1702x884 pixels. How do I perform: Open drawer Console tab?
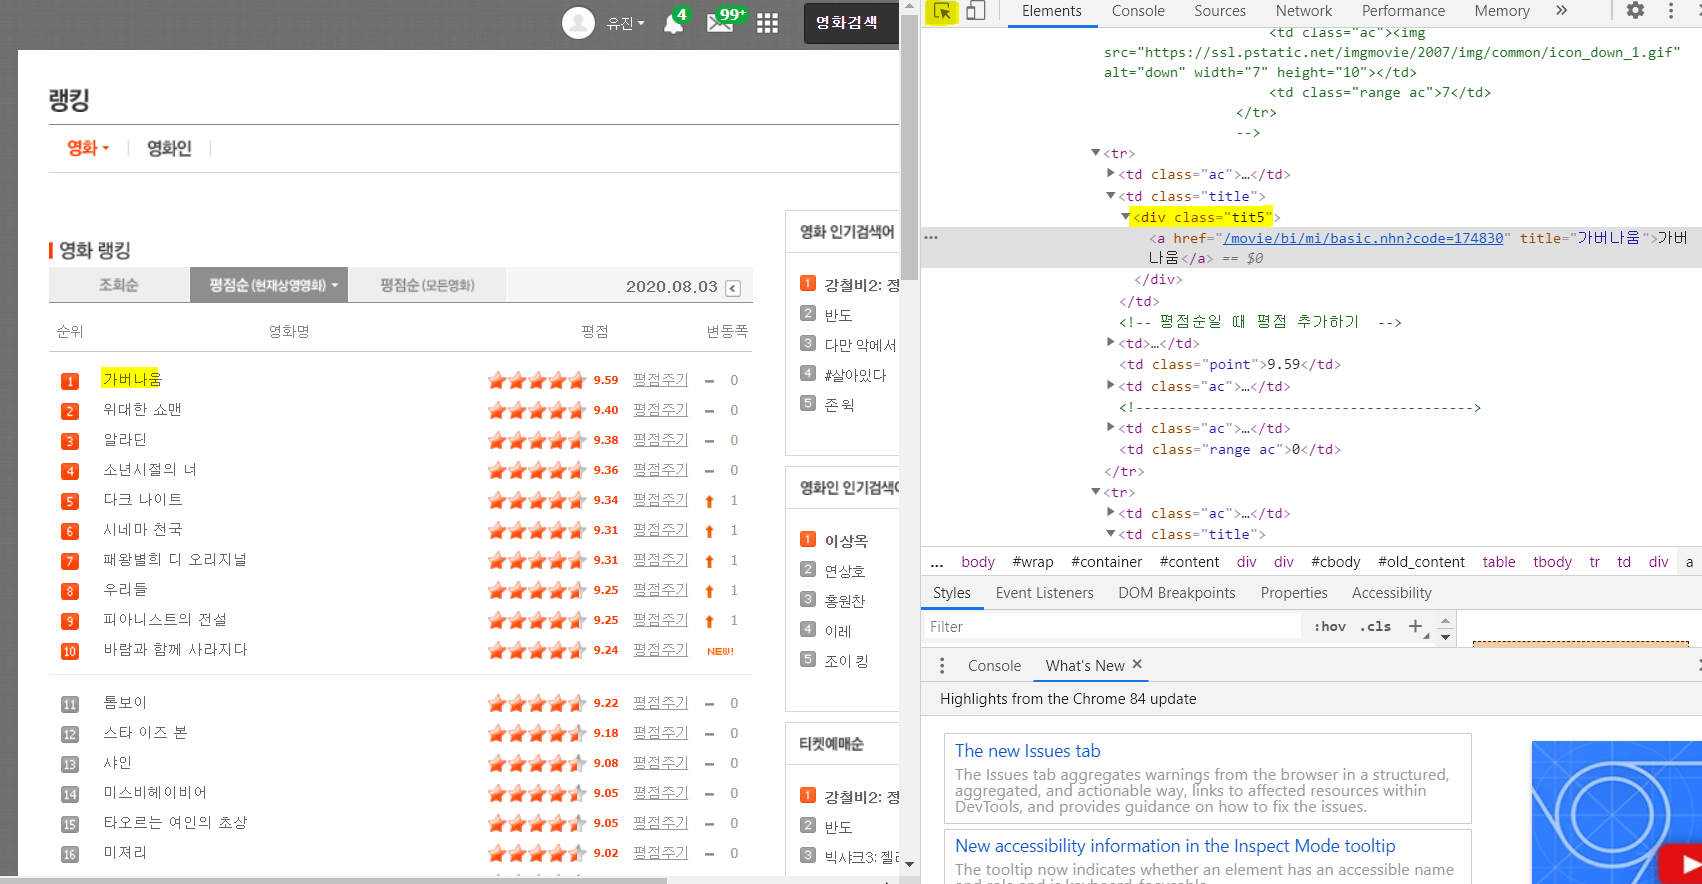coord(994,666)
